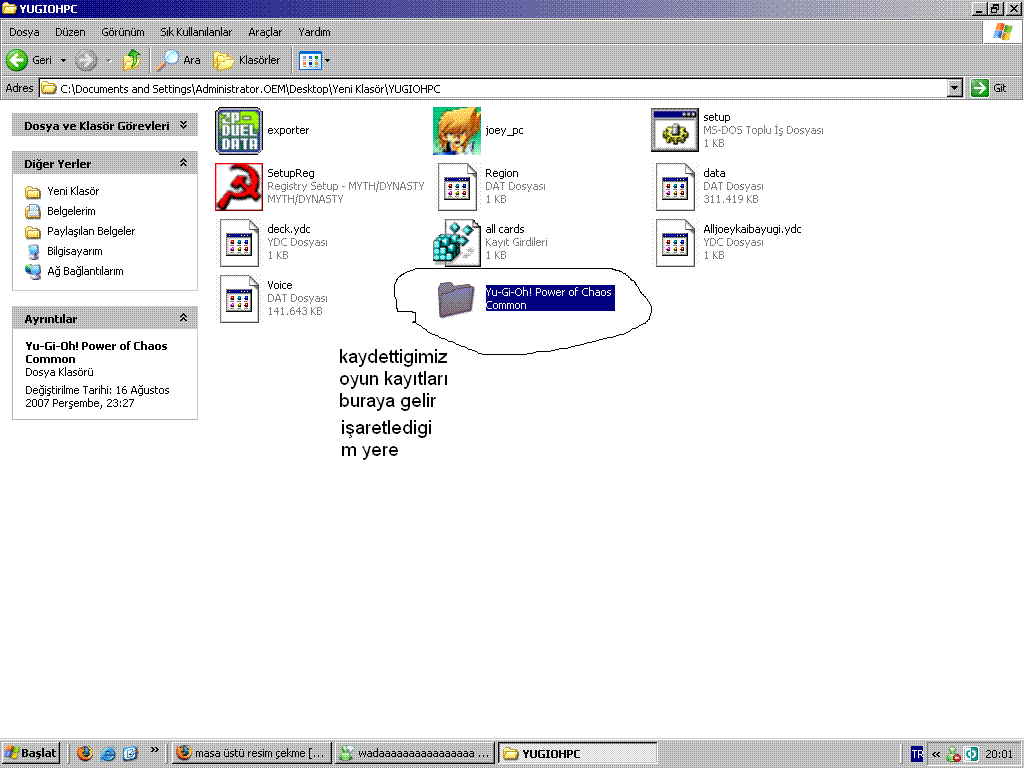This screenshot has width=1024, height=768.
Task: Click the Git go button
Action: coord(989,88)
